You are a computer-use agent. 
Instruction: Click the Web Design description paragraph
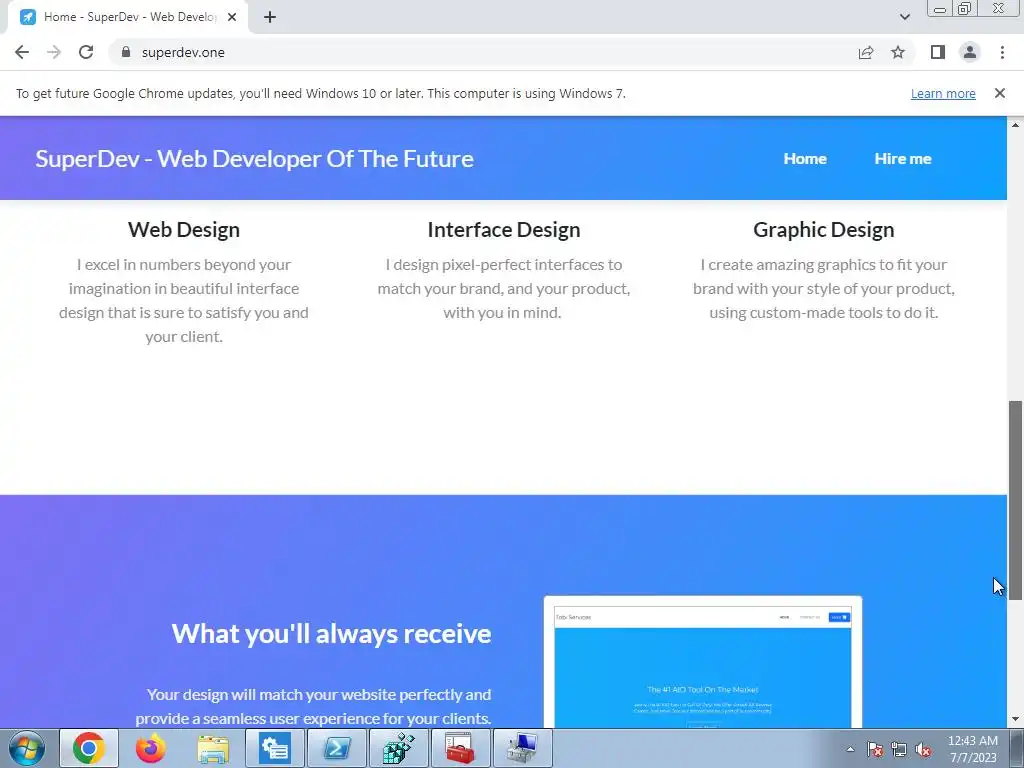(x=184, y=300)
